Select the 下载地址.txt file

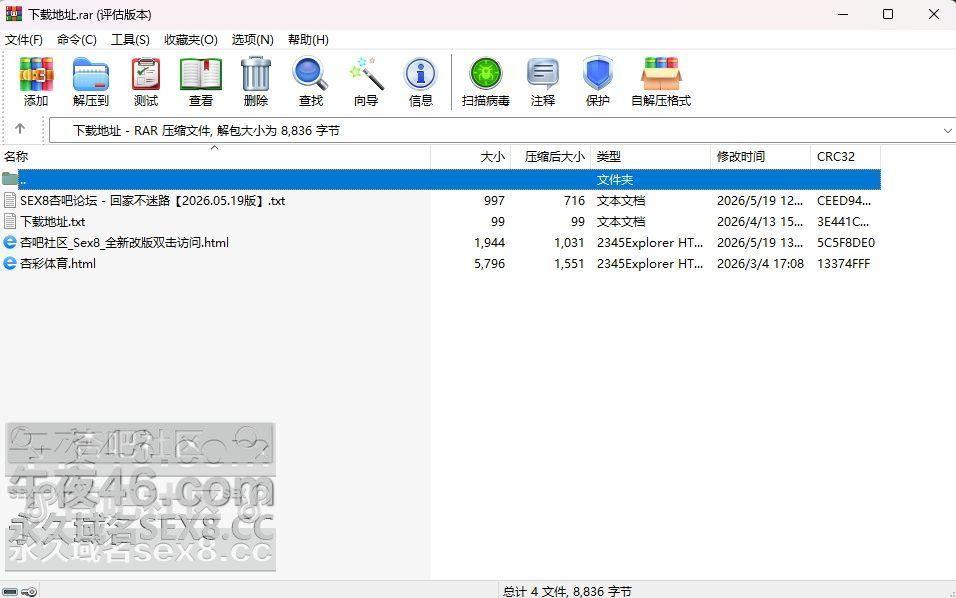[x=52, y=221]
